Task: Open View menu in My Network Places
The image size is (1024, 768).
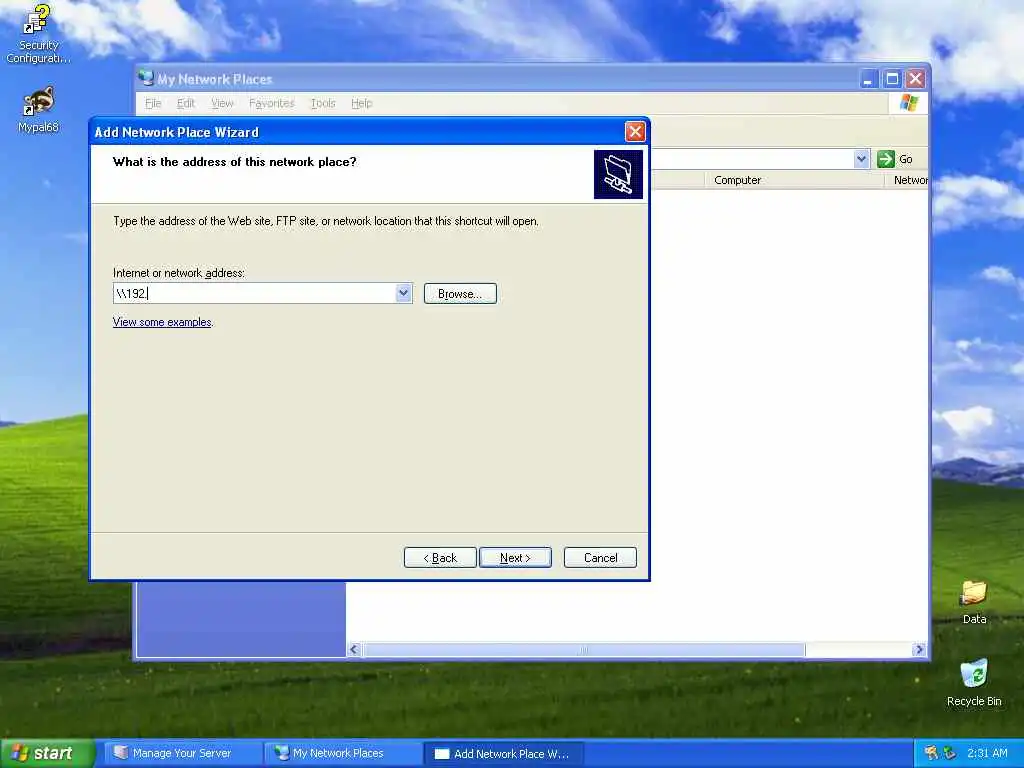Action: (222, 103)
